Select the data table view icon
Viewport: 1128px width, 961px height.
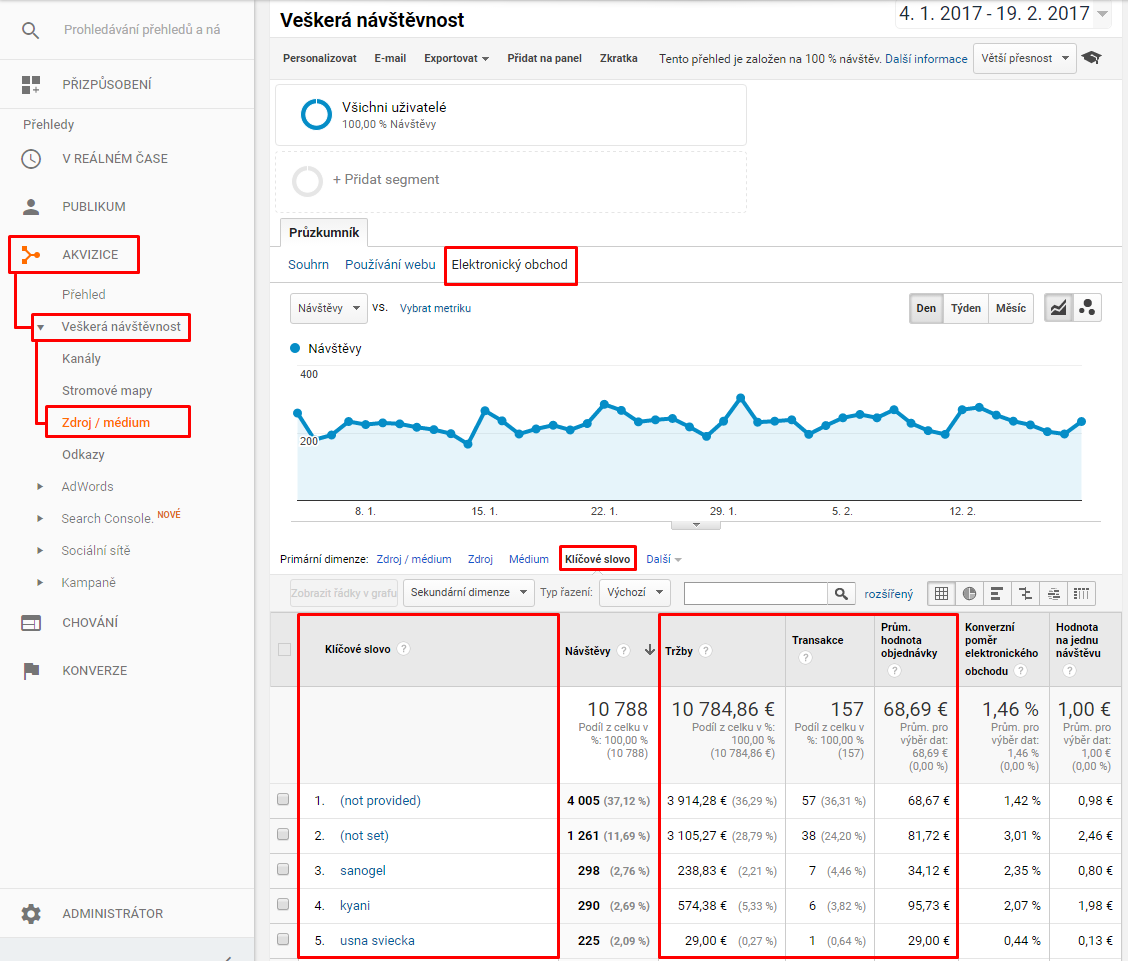[x=941, y=593]
